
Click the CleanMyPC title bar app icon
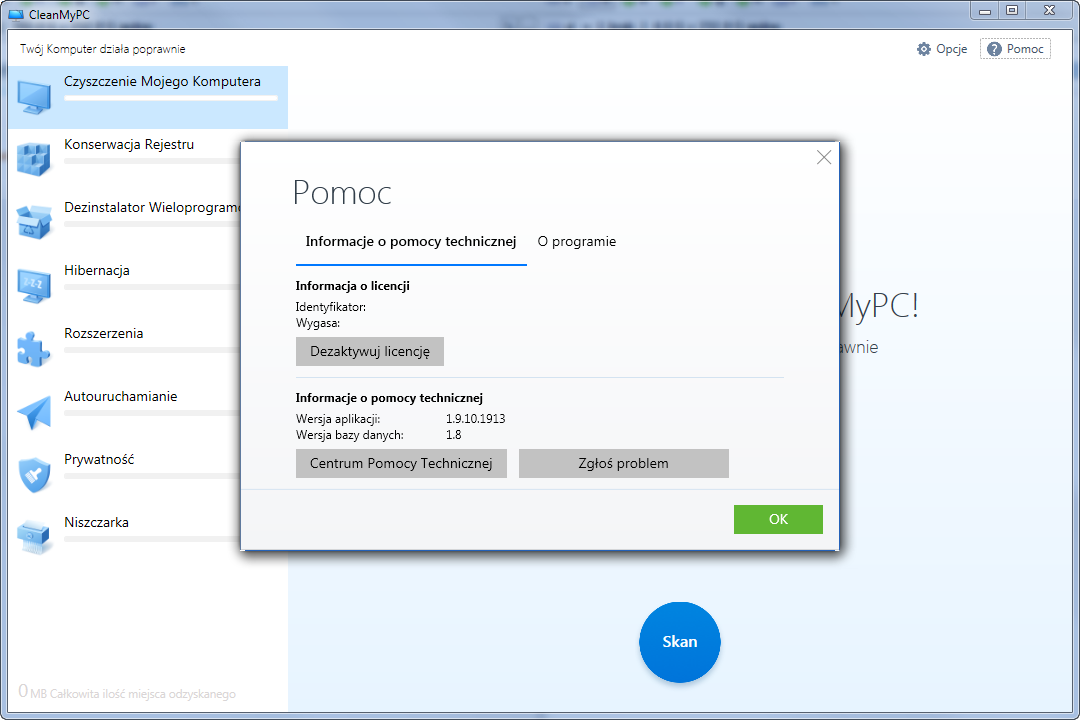[x=16, y=14]
